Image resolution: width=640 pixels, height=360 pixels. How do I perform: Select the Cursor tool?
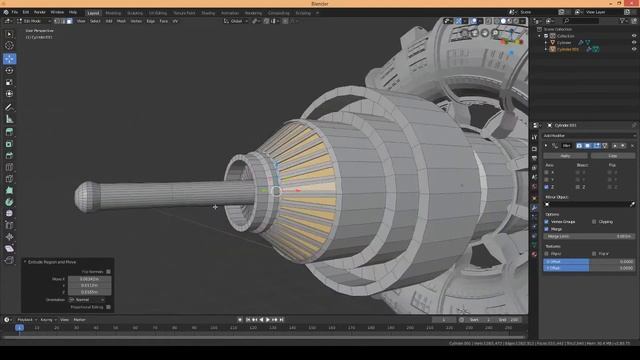[9, 46]
